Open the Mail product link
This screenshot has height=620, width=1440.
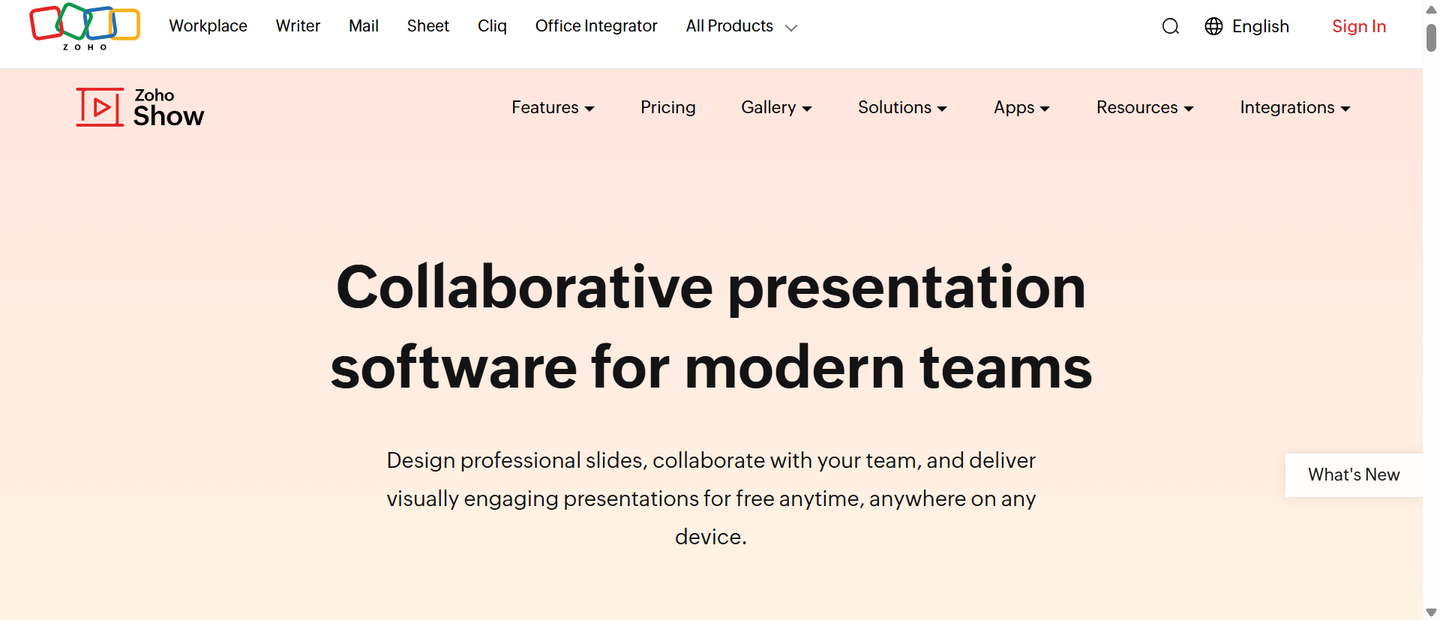364,26
